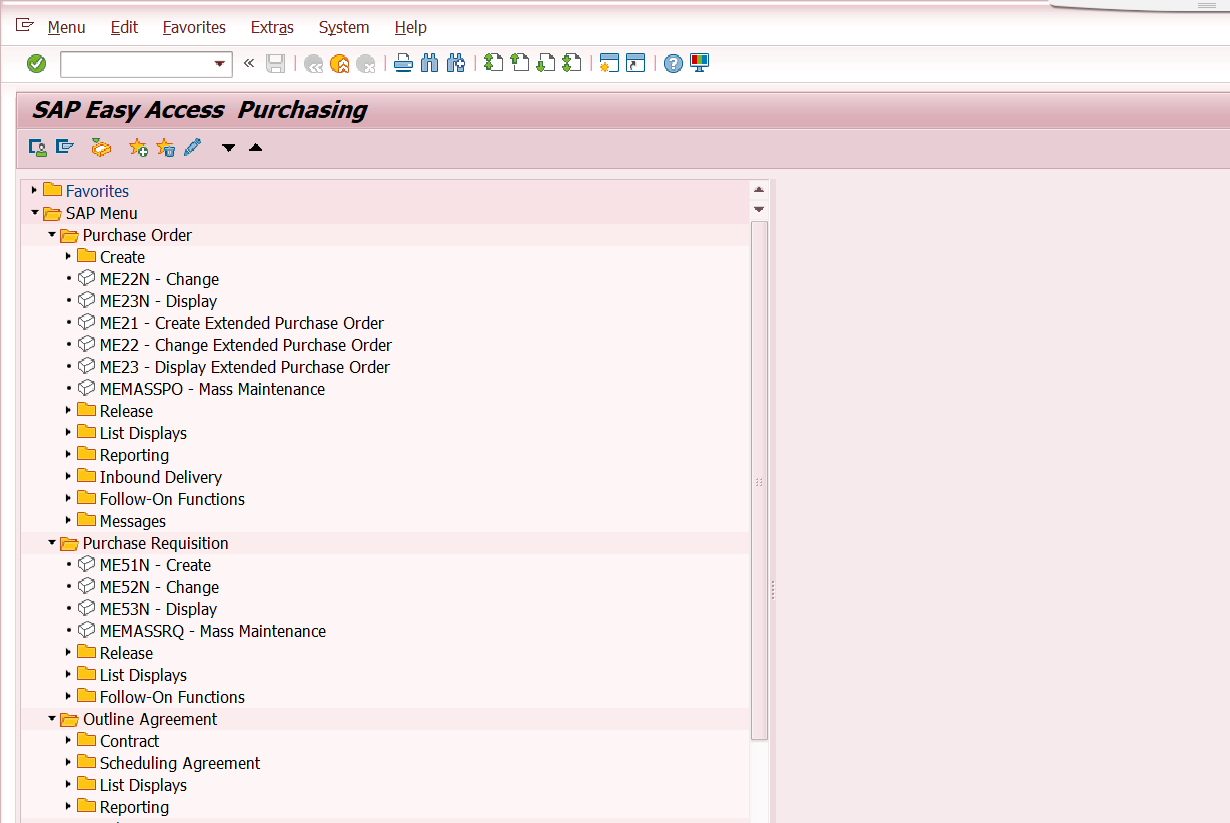Click the Find binoculars icon
This screenshot has width=1230, height=823.
pos(430,64)
